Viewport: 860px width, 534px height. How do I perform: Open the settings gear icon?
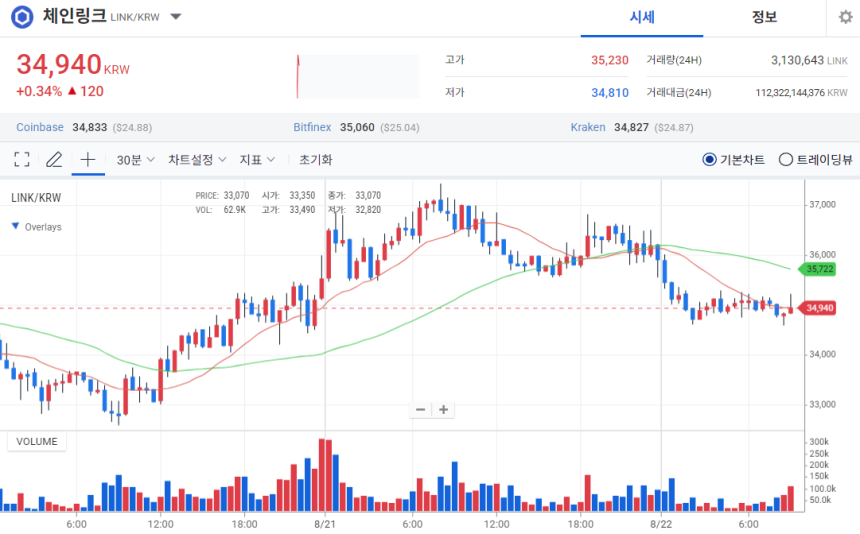[845, 18]
